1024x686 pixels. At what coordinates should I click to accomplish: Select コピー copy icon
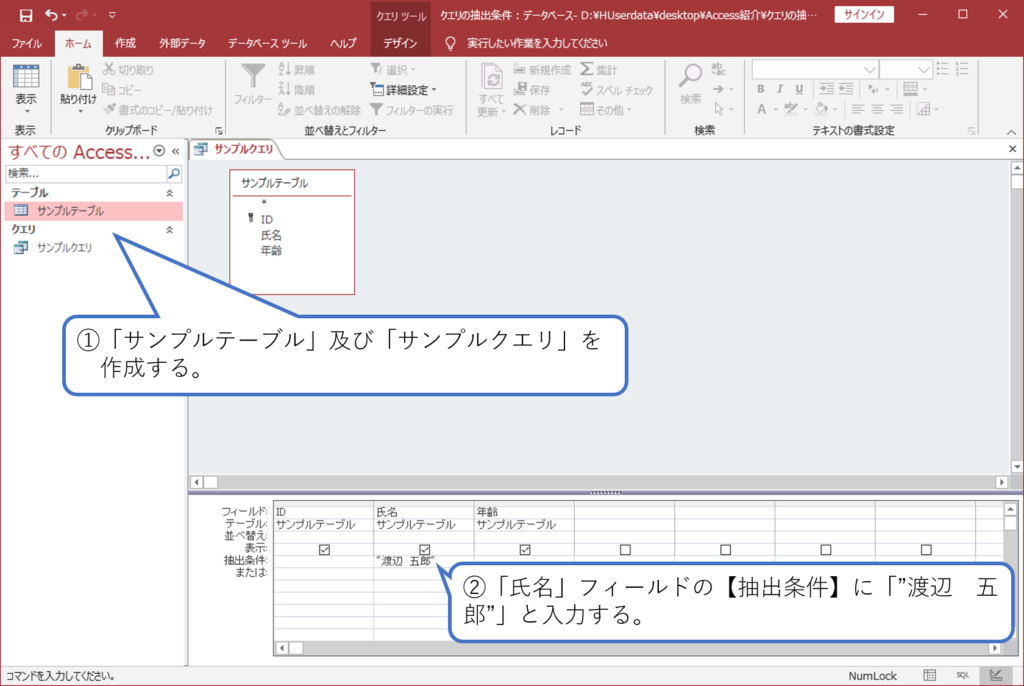(x=109, y=90)
